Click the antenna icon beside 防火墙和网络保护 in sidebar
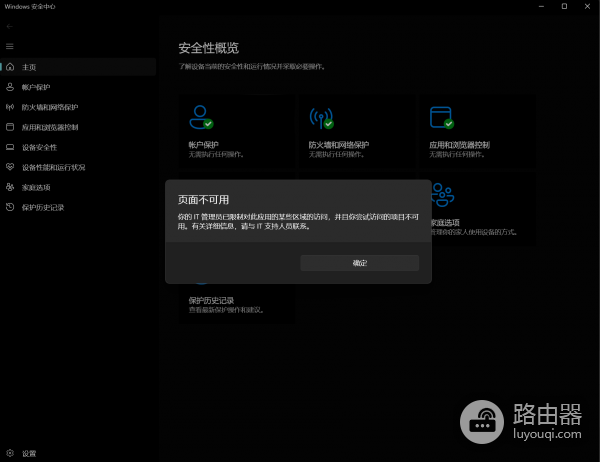The height and width of the screenshot is (462, 600). click(x=10, y=107)
